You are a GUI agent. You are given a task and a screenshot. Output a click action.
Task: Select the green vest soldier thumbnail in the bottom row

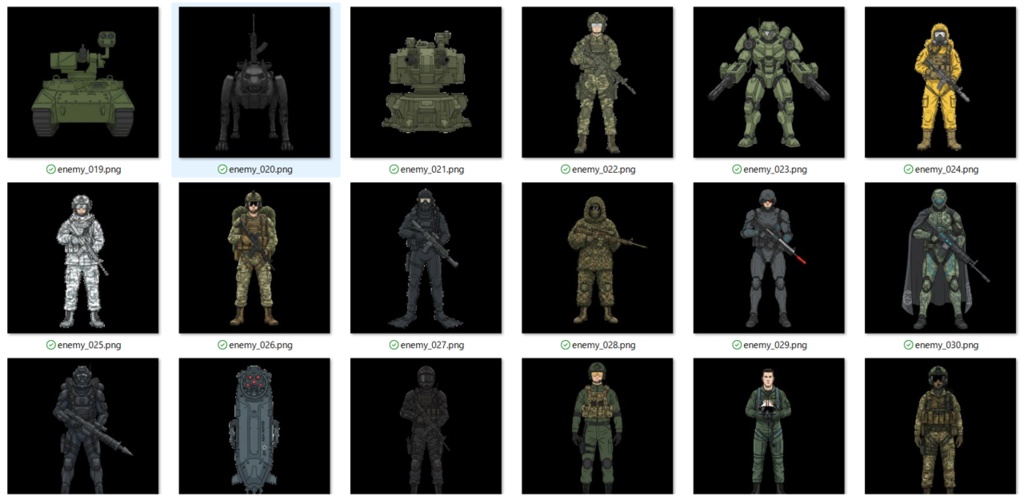click(x=598, y=426)
